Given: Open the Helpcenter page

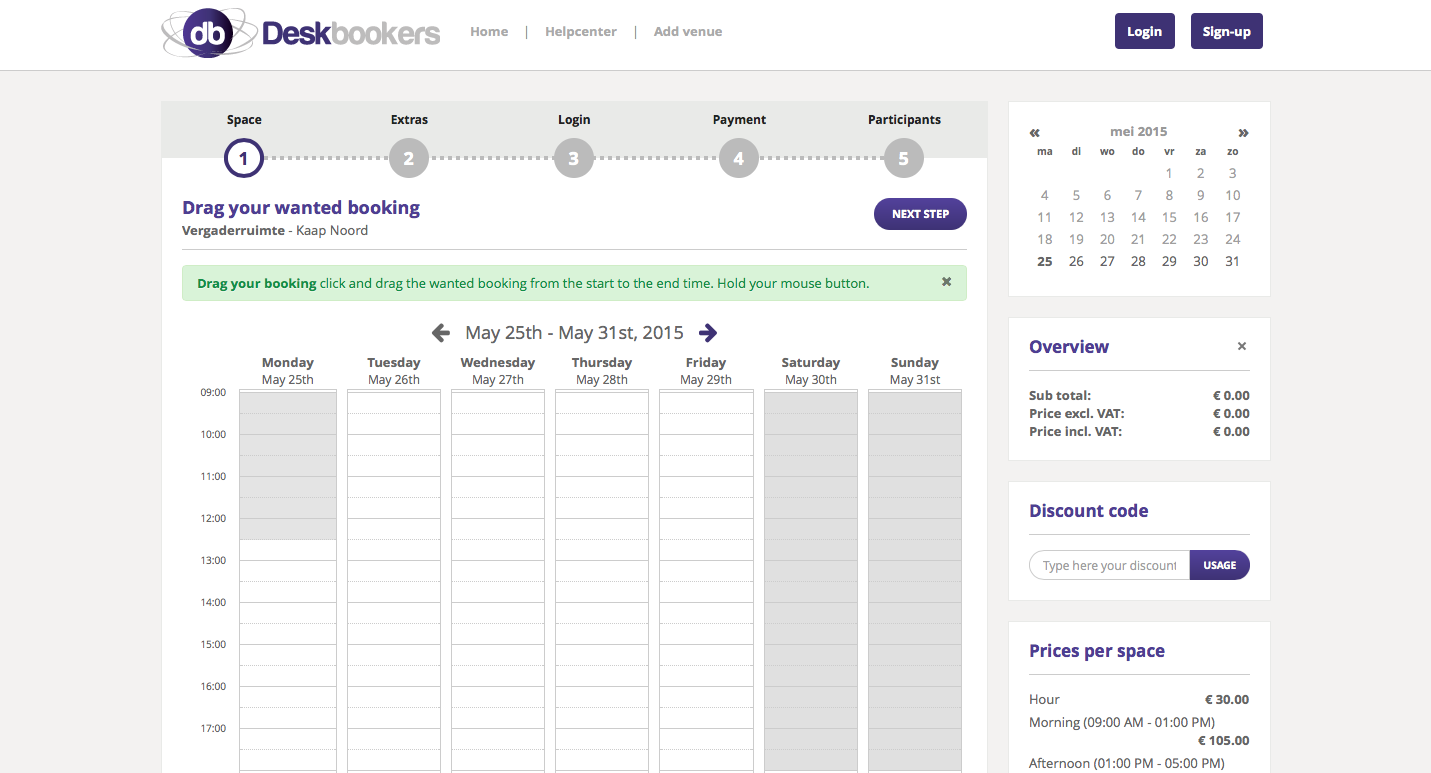Looking at the screenshot, I should click(581, 31).
